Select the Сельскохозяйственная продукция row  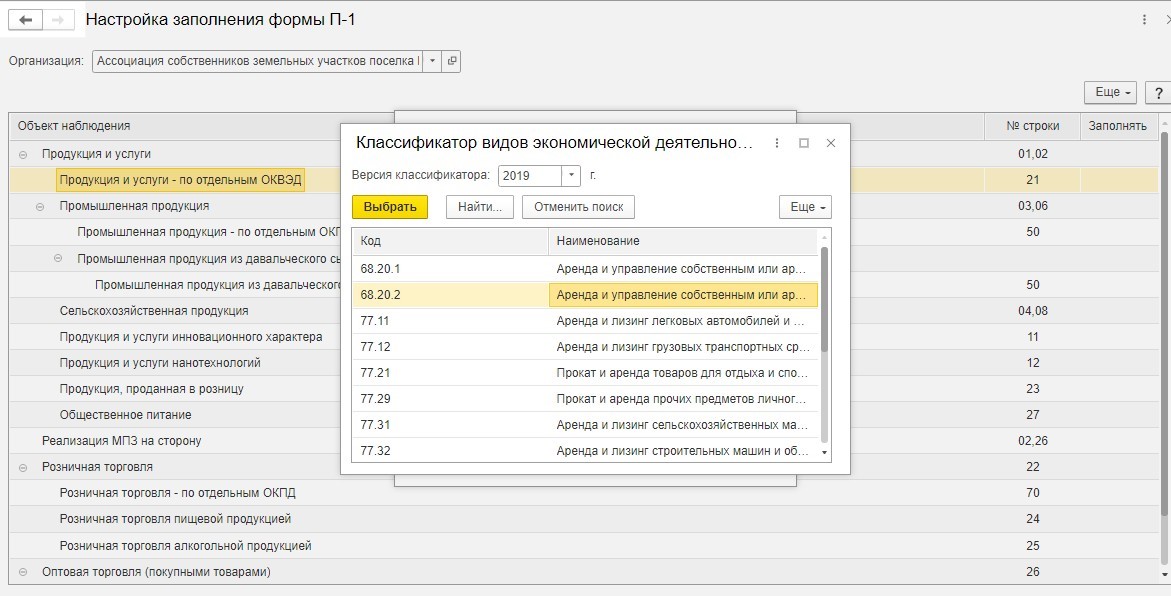(x=154, y=311)
